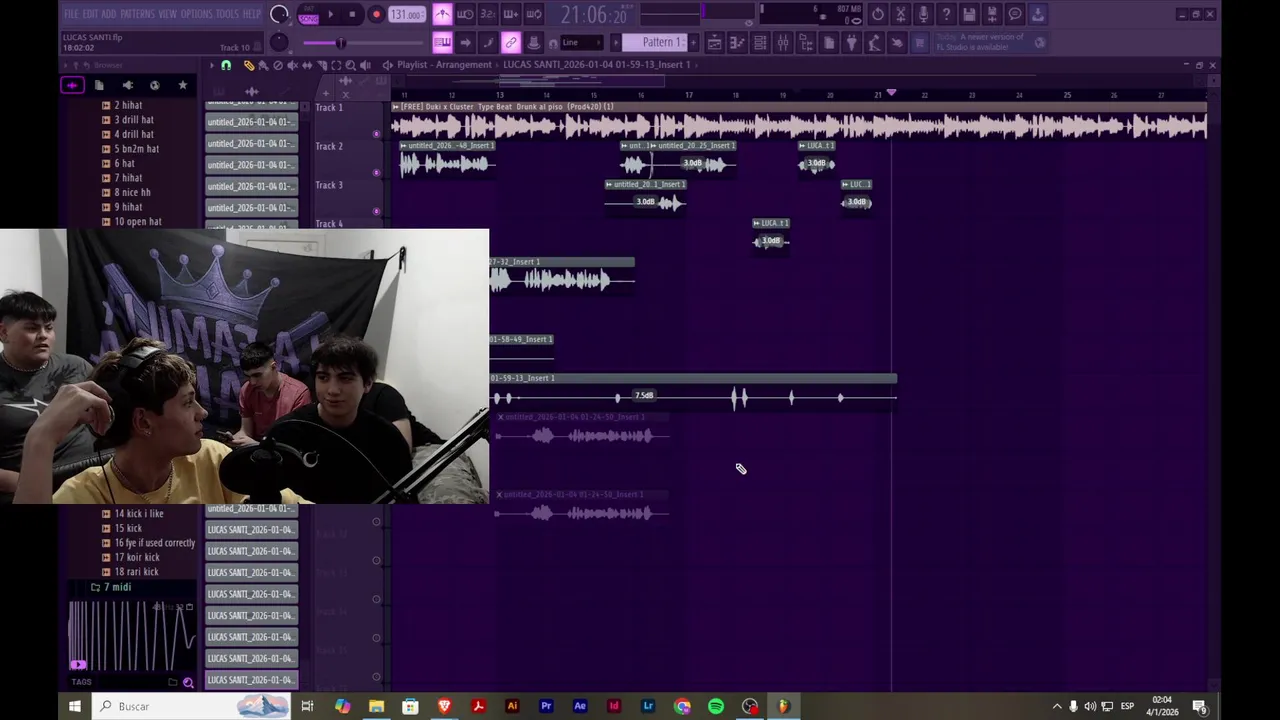Open the playlist view icon
1280x720 pixels.
715,42
